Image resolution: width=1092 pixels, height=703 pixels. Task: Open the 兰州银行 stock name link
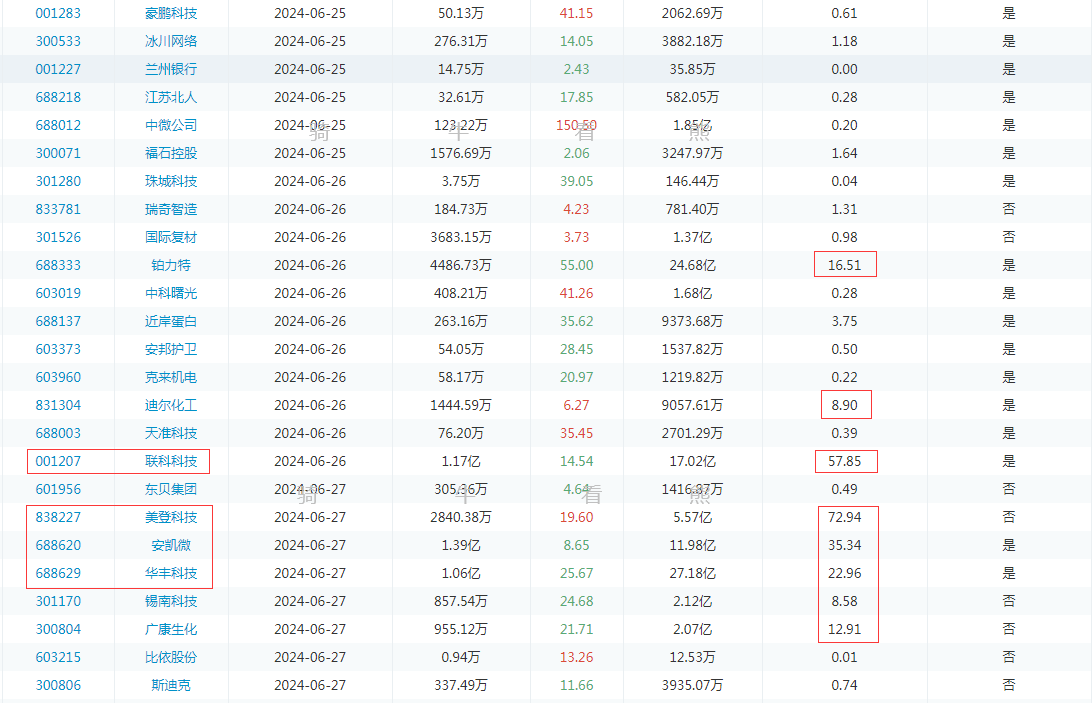[x=171, y=69]
